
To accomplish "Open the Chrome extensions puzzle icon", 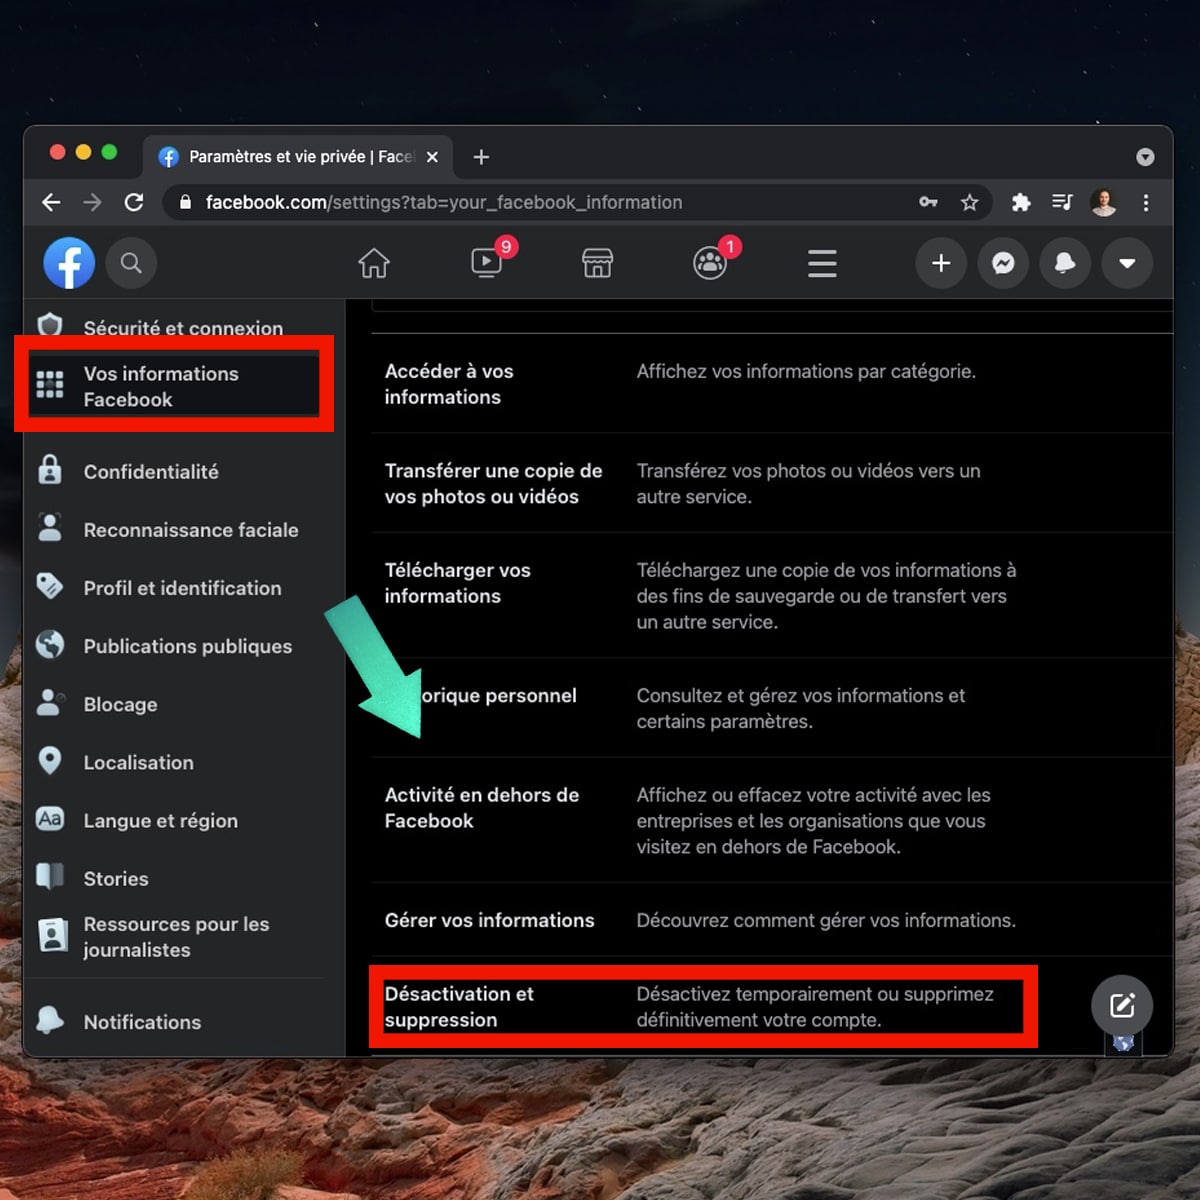I will (x=1021, y=202).
